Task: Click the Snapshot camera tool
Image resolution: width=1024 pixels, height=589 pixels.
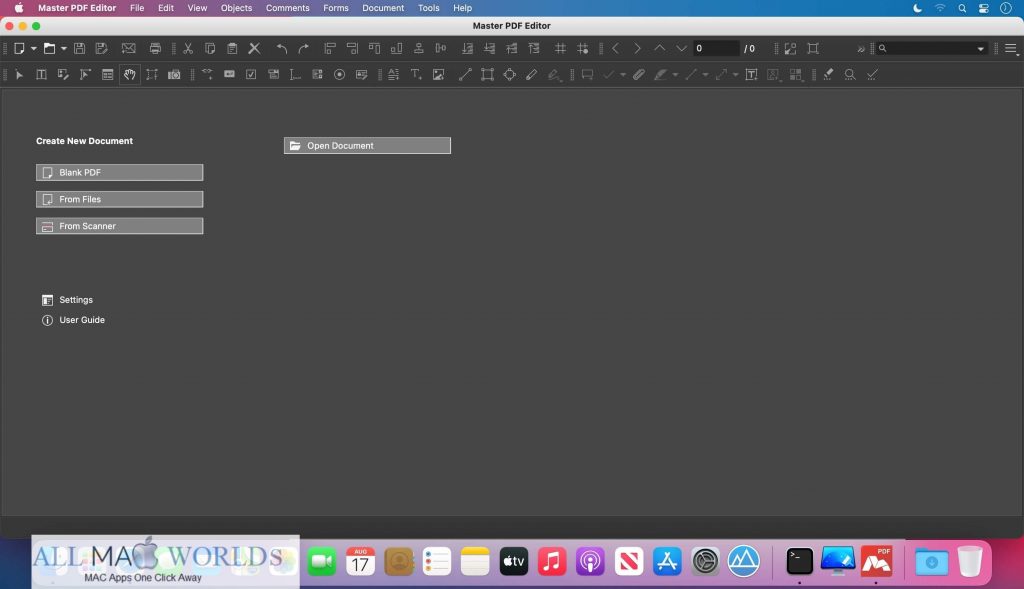Action: (174, 74)
